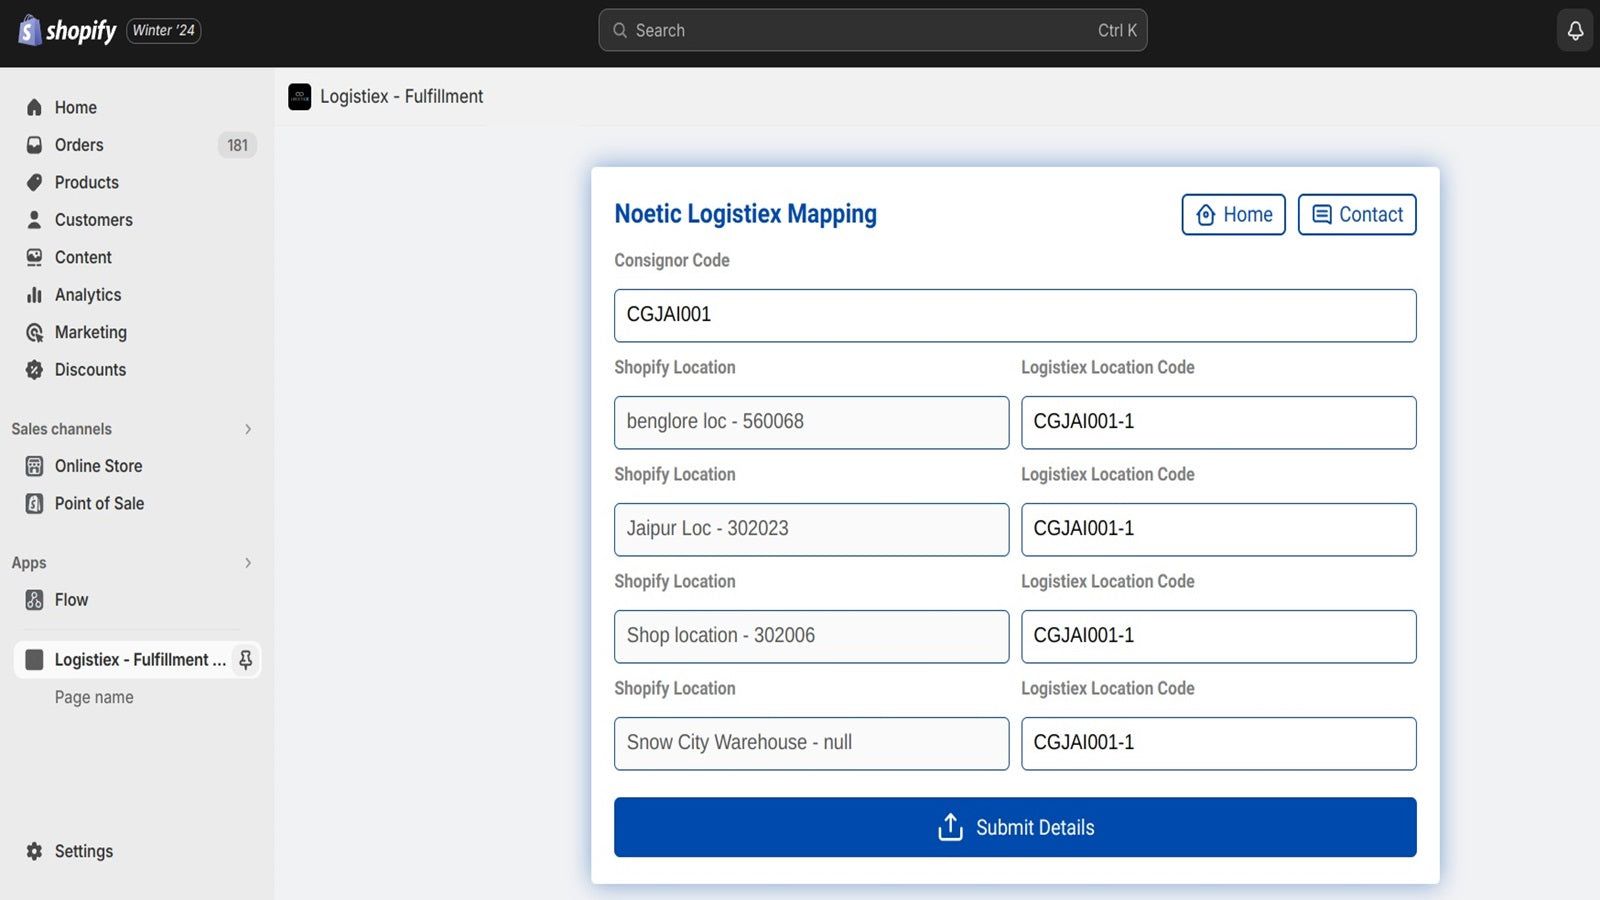Viewport: 1600px width, 900px height.
Task: Click the Analytics bar chart icon
Action: pos(34,295)
